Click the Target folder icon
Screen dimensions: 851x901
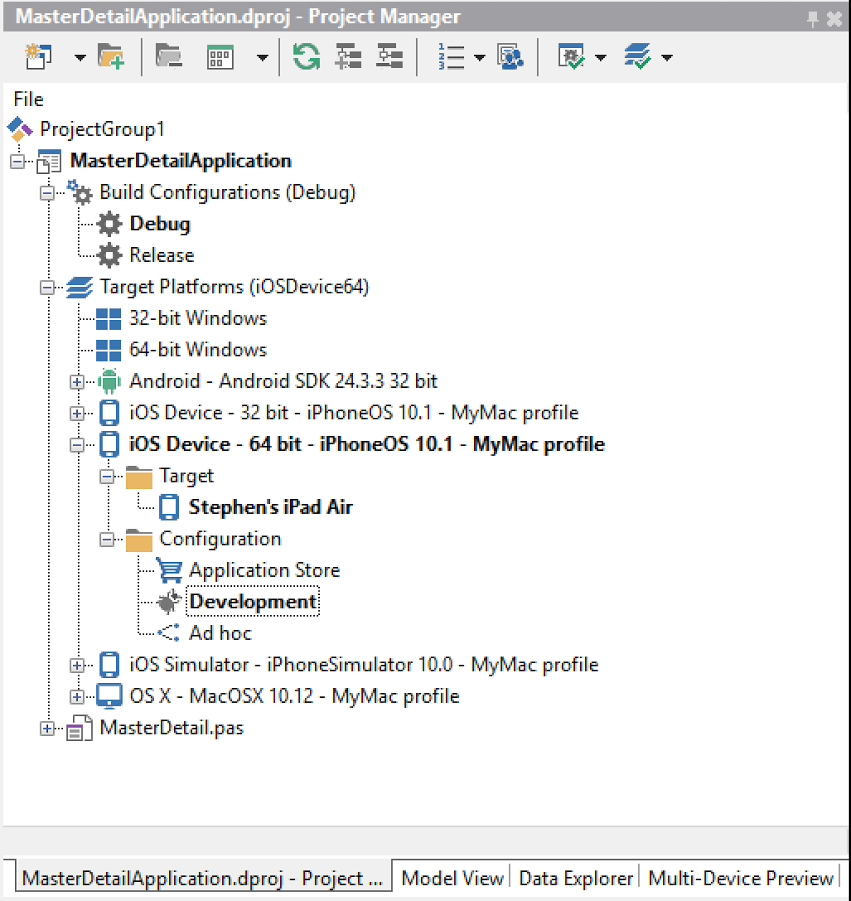click(139, 476)
